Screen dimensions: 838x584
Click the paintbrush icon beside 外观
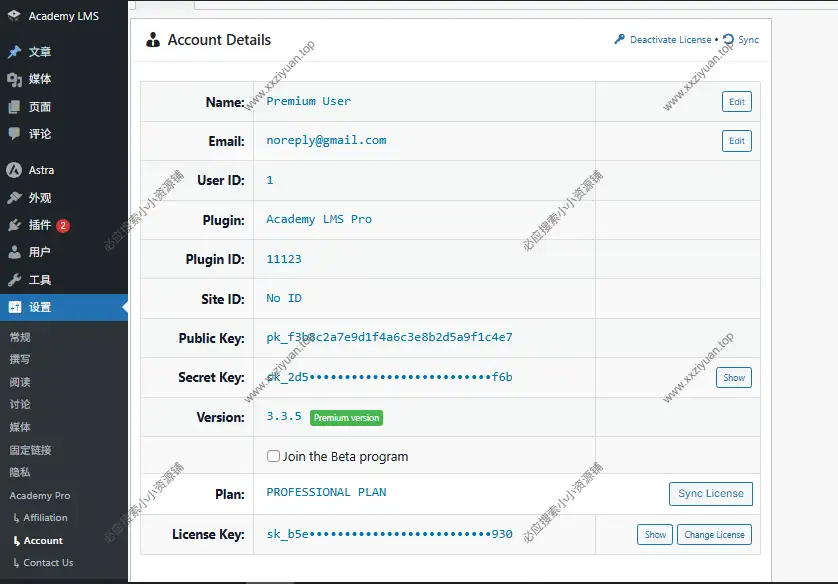point(14,198)
